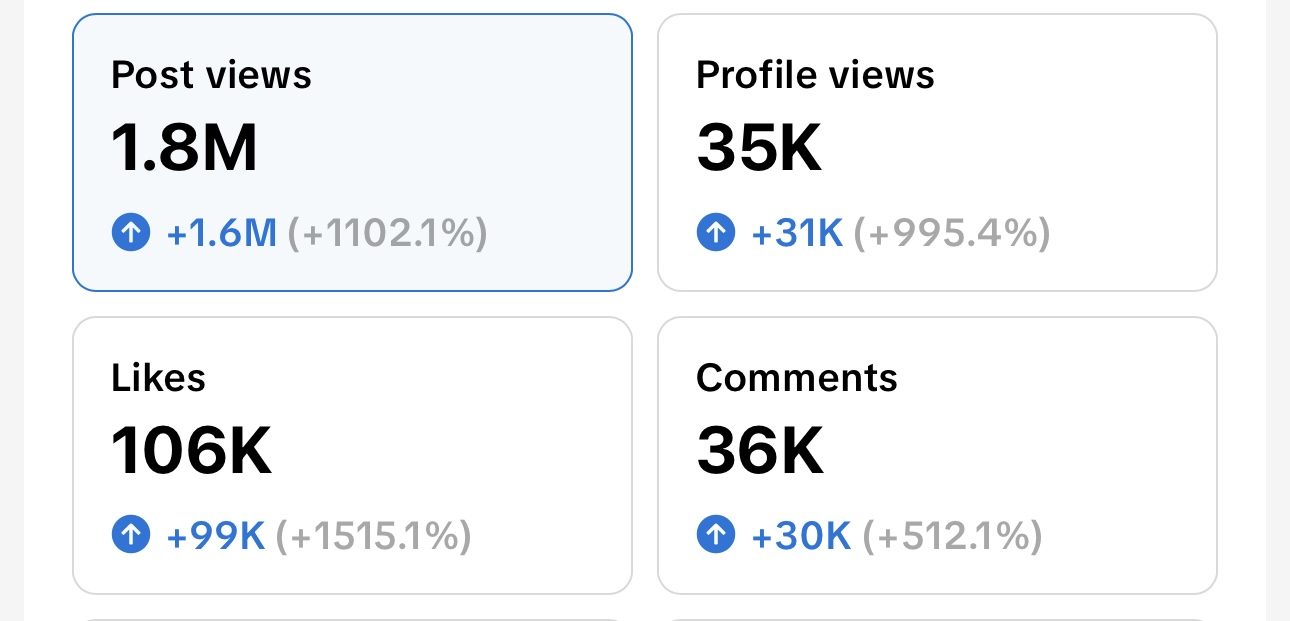This screenshot has width=1290, height=621.
Task: Click the +1515.1% percentage text
Action: [373, 537]
